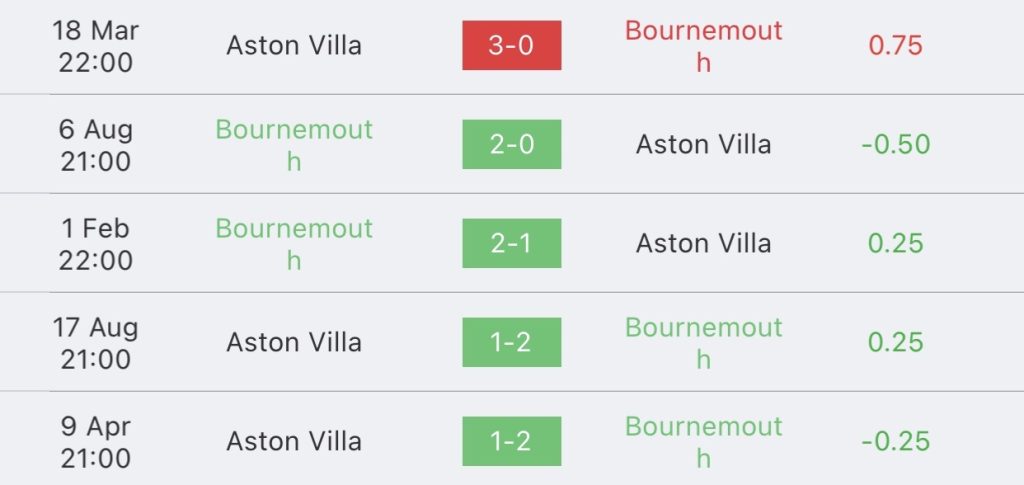Click the -0.50 handicap value
The image size is (1024, 485).
895,144
